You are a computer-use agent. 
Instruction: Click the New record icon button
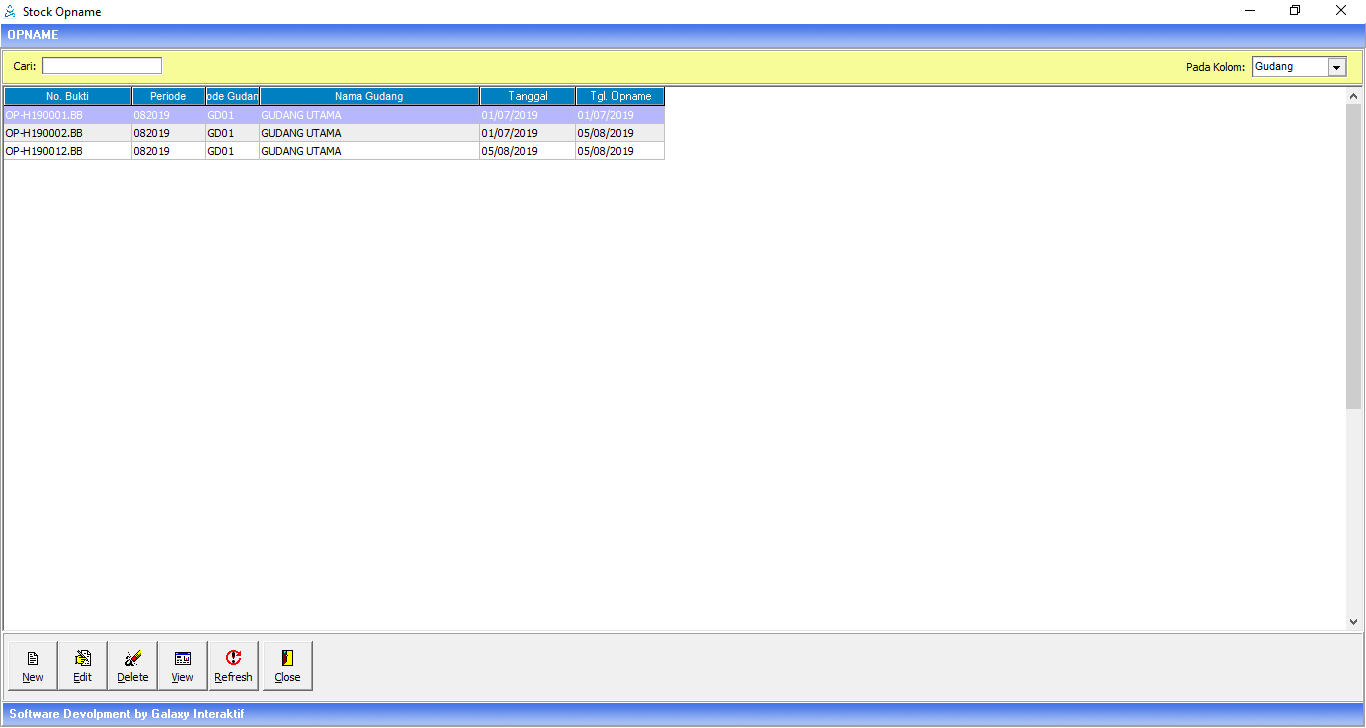pos(33,666)
